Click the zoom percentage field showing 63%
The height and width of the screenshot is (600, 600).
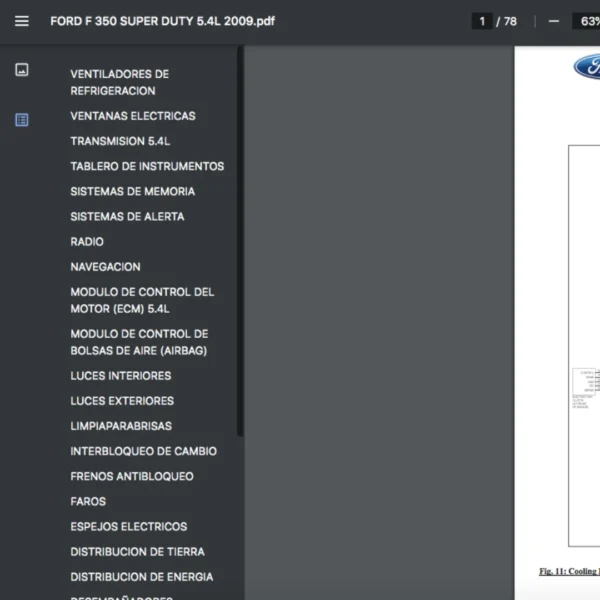[586, 21]
